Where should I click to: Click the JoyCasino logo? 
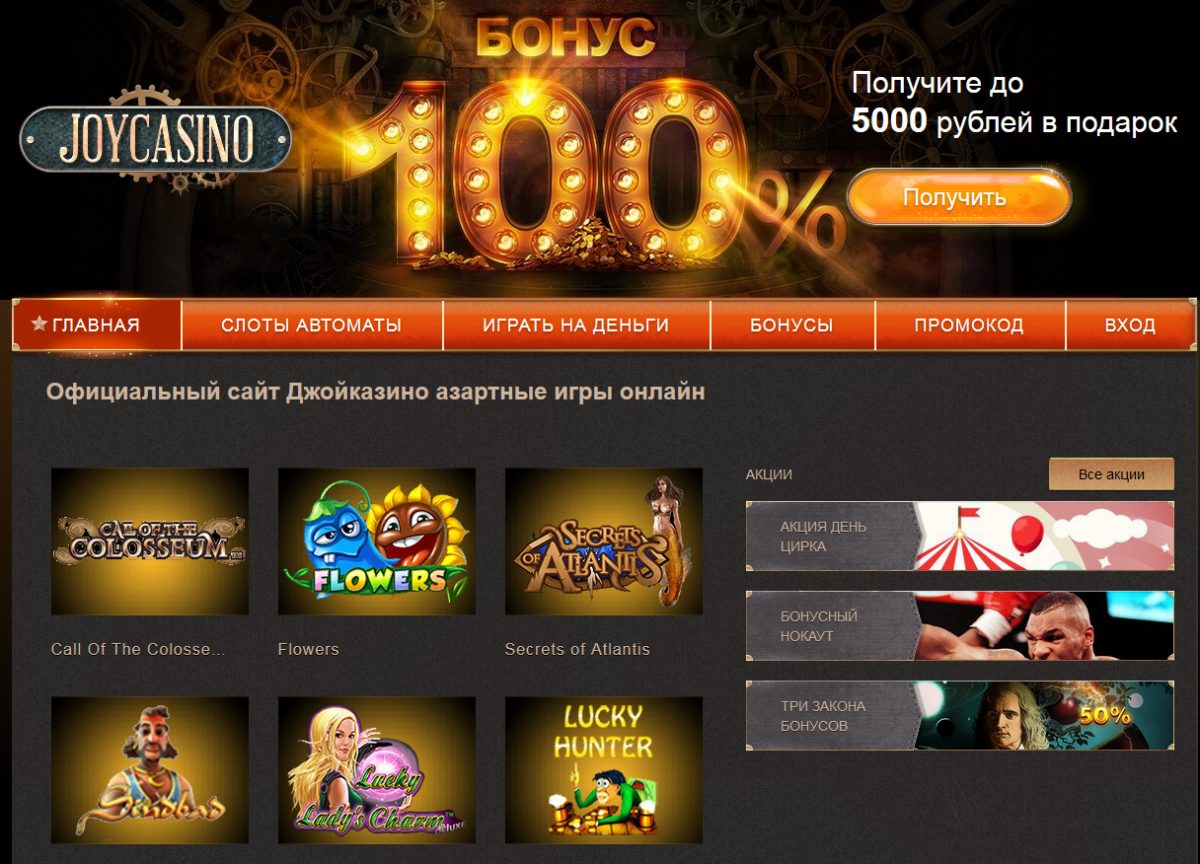(x=156, y=139)
